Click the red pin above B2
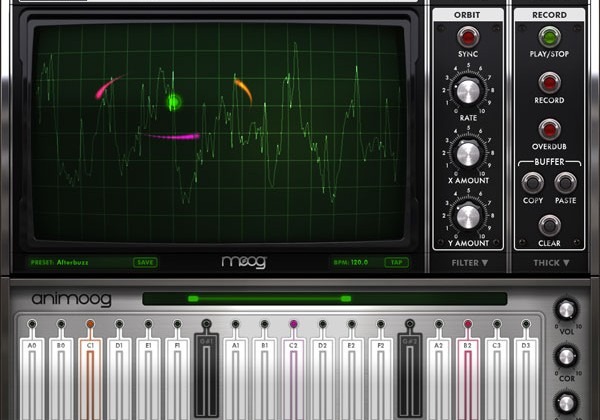Image resolution: width=600 pixels, height=420 pixels. click(x=468, y=324)
